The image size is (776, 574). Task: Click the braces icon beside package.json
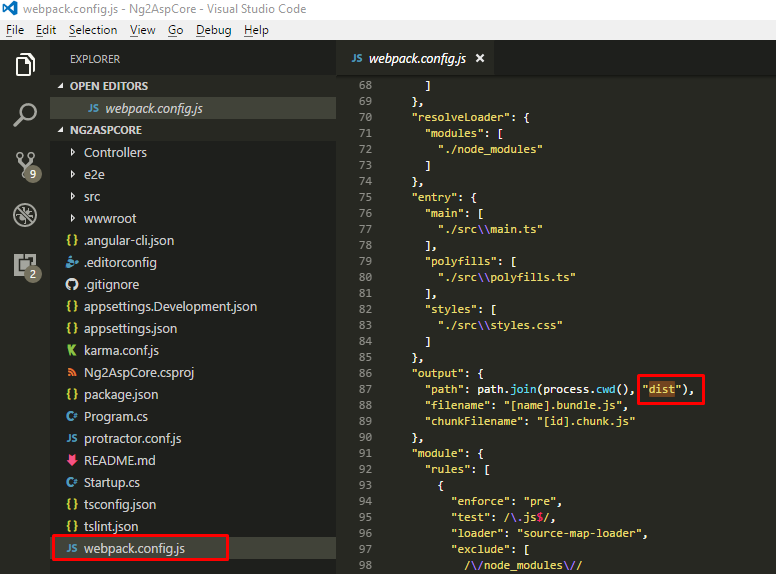coord(72,394)
